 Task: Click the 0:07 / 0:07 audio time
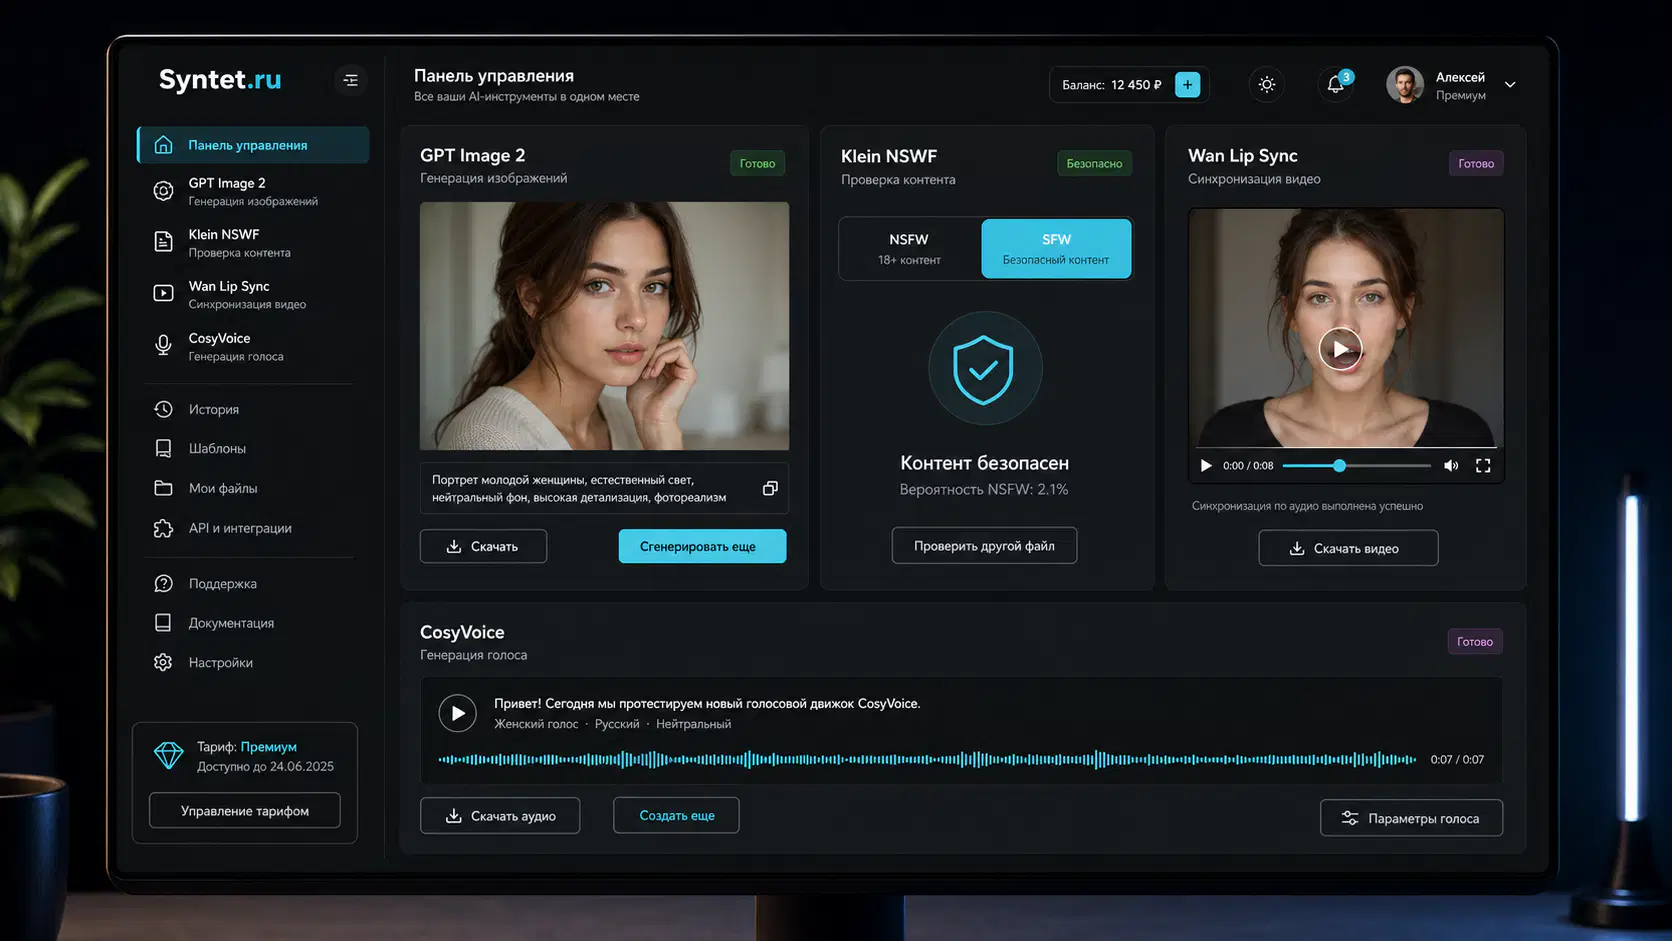tap(1457, 760)
